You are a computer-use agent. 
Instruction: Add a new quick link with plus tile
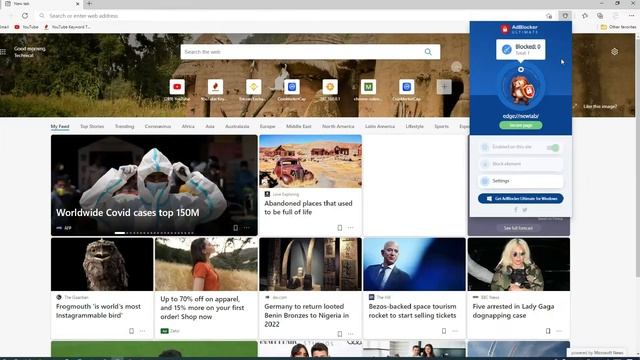pos(444,87)
